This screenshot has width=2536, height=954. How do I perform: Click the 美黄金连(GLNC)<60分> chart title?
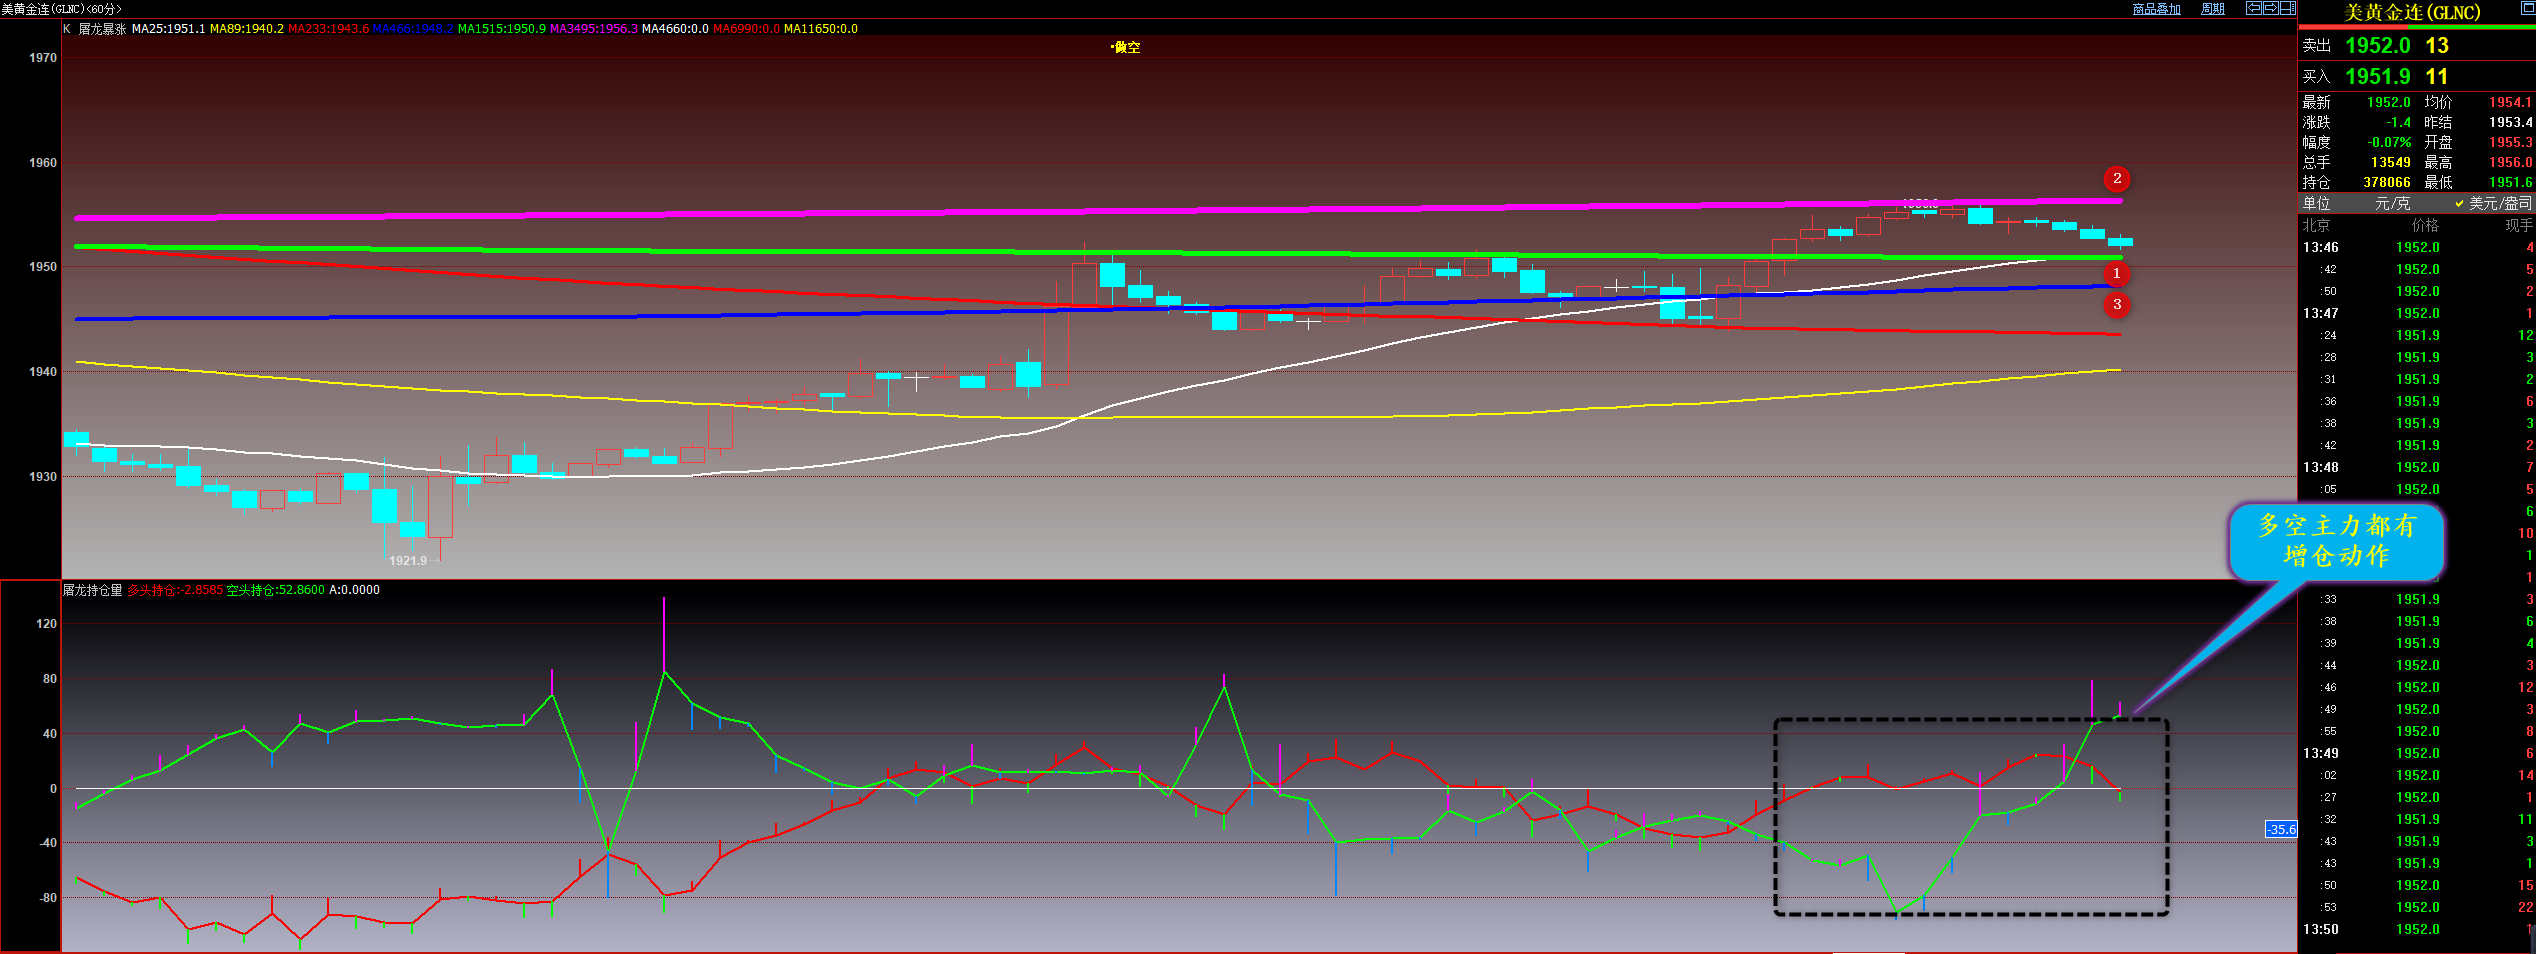(62, 9)
